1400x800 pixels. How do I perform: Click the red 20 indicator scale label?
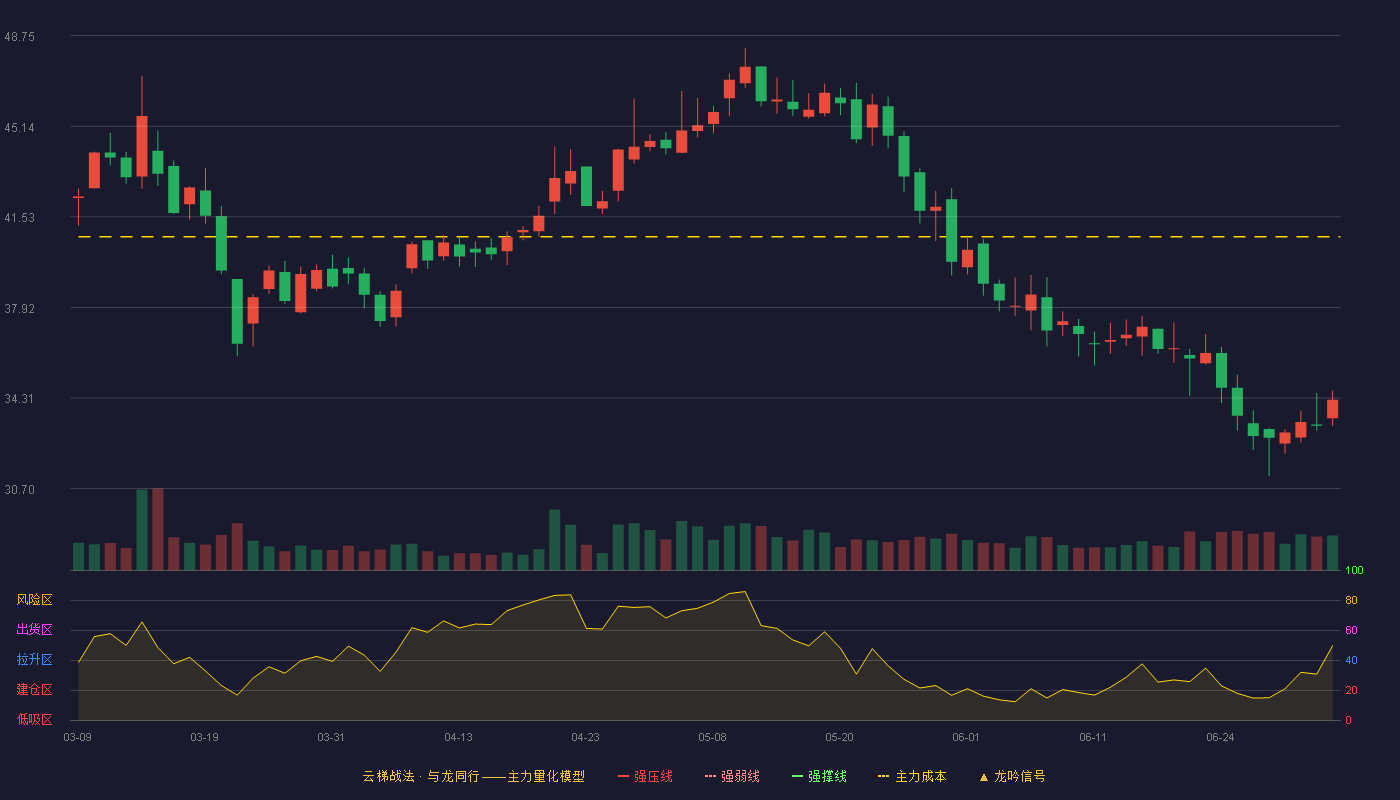(1351, 690)
